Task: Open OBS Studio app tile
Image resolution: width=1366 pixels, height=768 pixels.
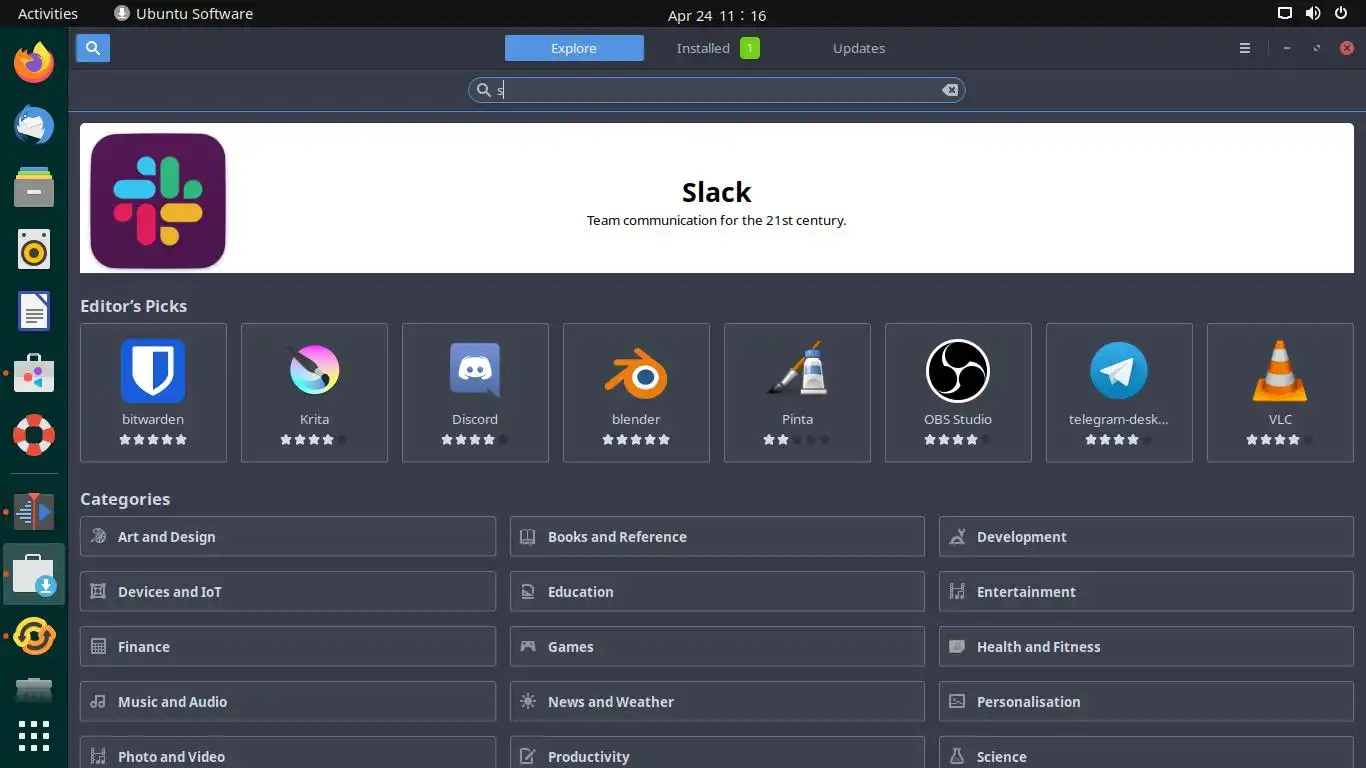Action: (958, 392)
